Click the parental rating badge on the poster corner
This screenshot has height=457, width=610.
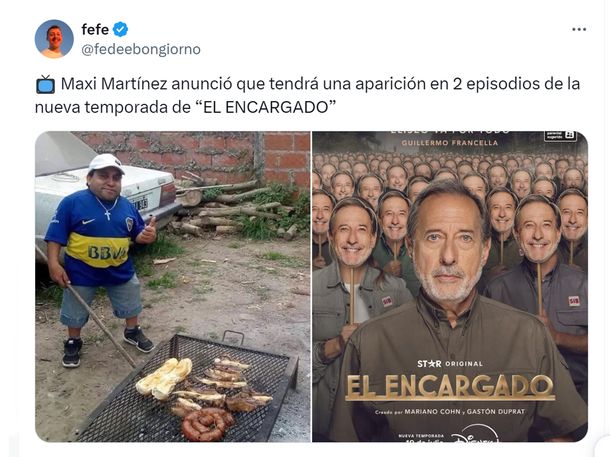click(x=560, y=135)
